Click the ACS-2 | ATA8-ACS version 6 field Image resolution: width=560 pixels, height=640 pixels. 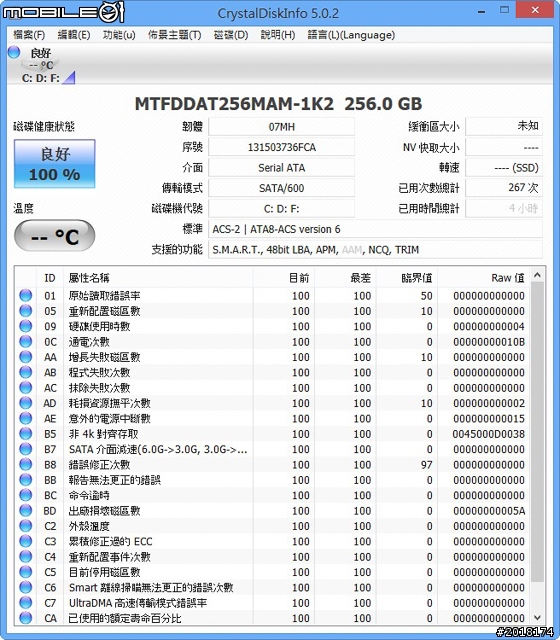(x=376, y=229)
